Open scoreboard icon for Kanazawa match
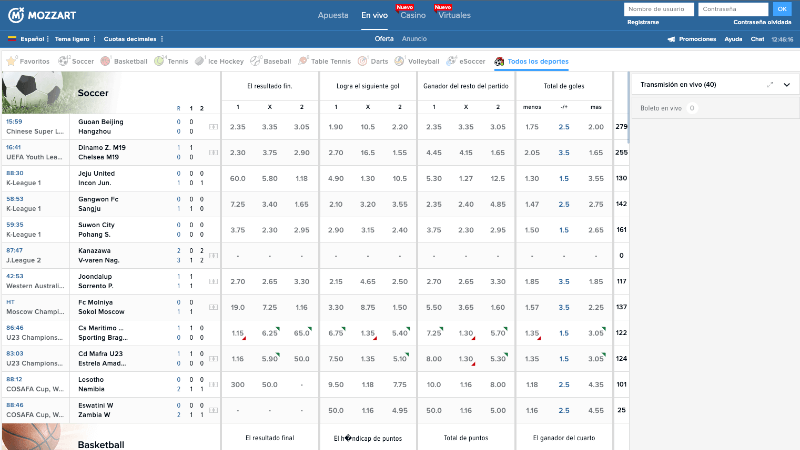The width and height of the screenshot is (800, 450). click(213, 256)
